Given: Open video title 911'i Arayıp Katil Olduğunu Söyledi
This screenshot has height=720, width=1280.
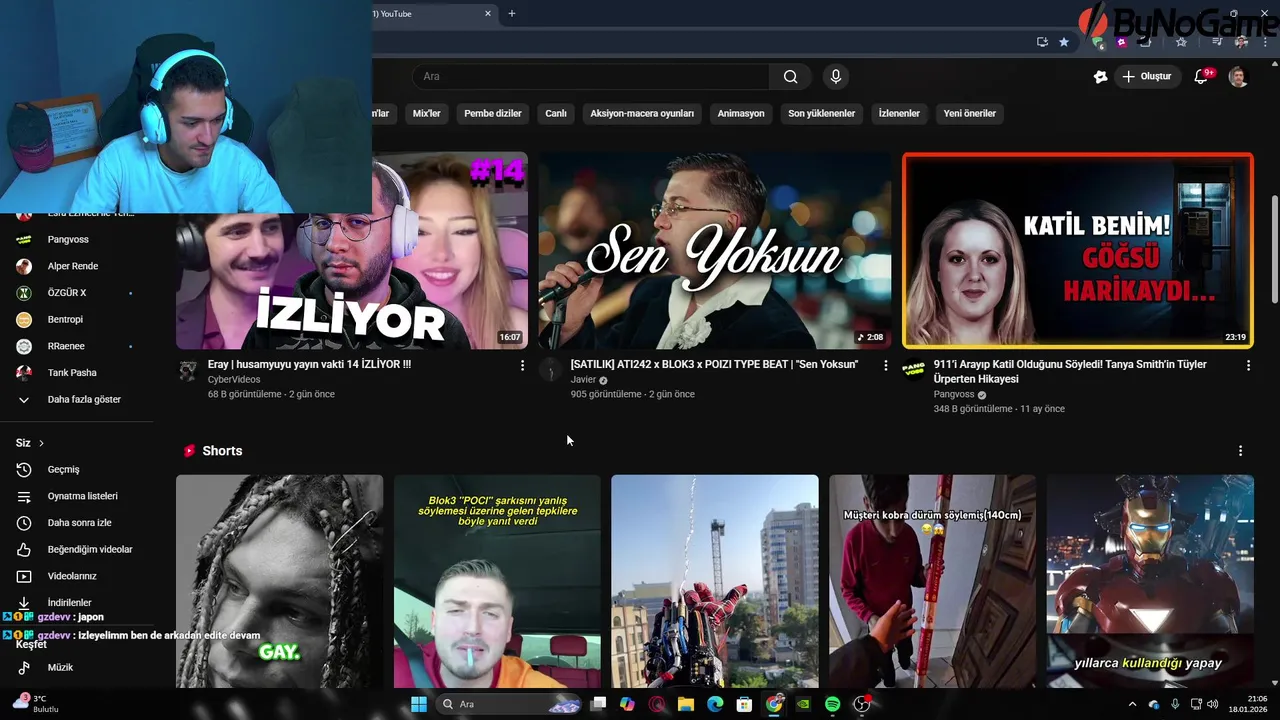Looking at the screenshot, I should [1070, 372].
